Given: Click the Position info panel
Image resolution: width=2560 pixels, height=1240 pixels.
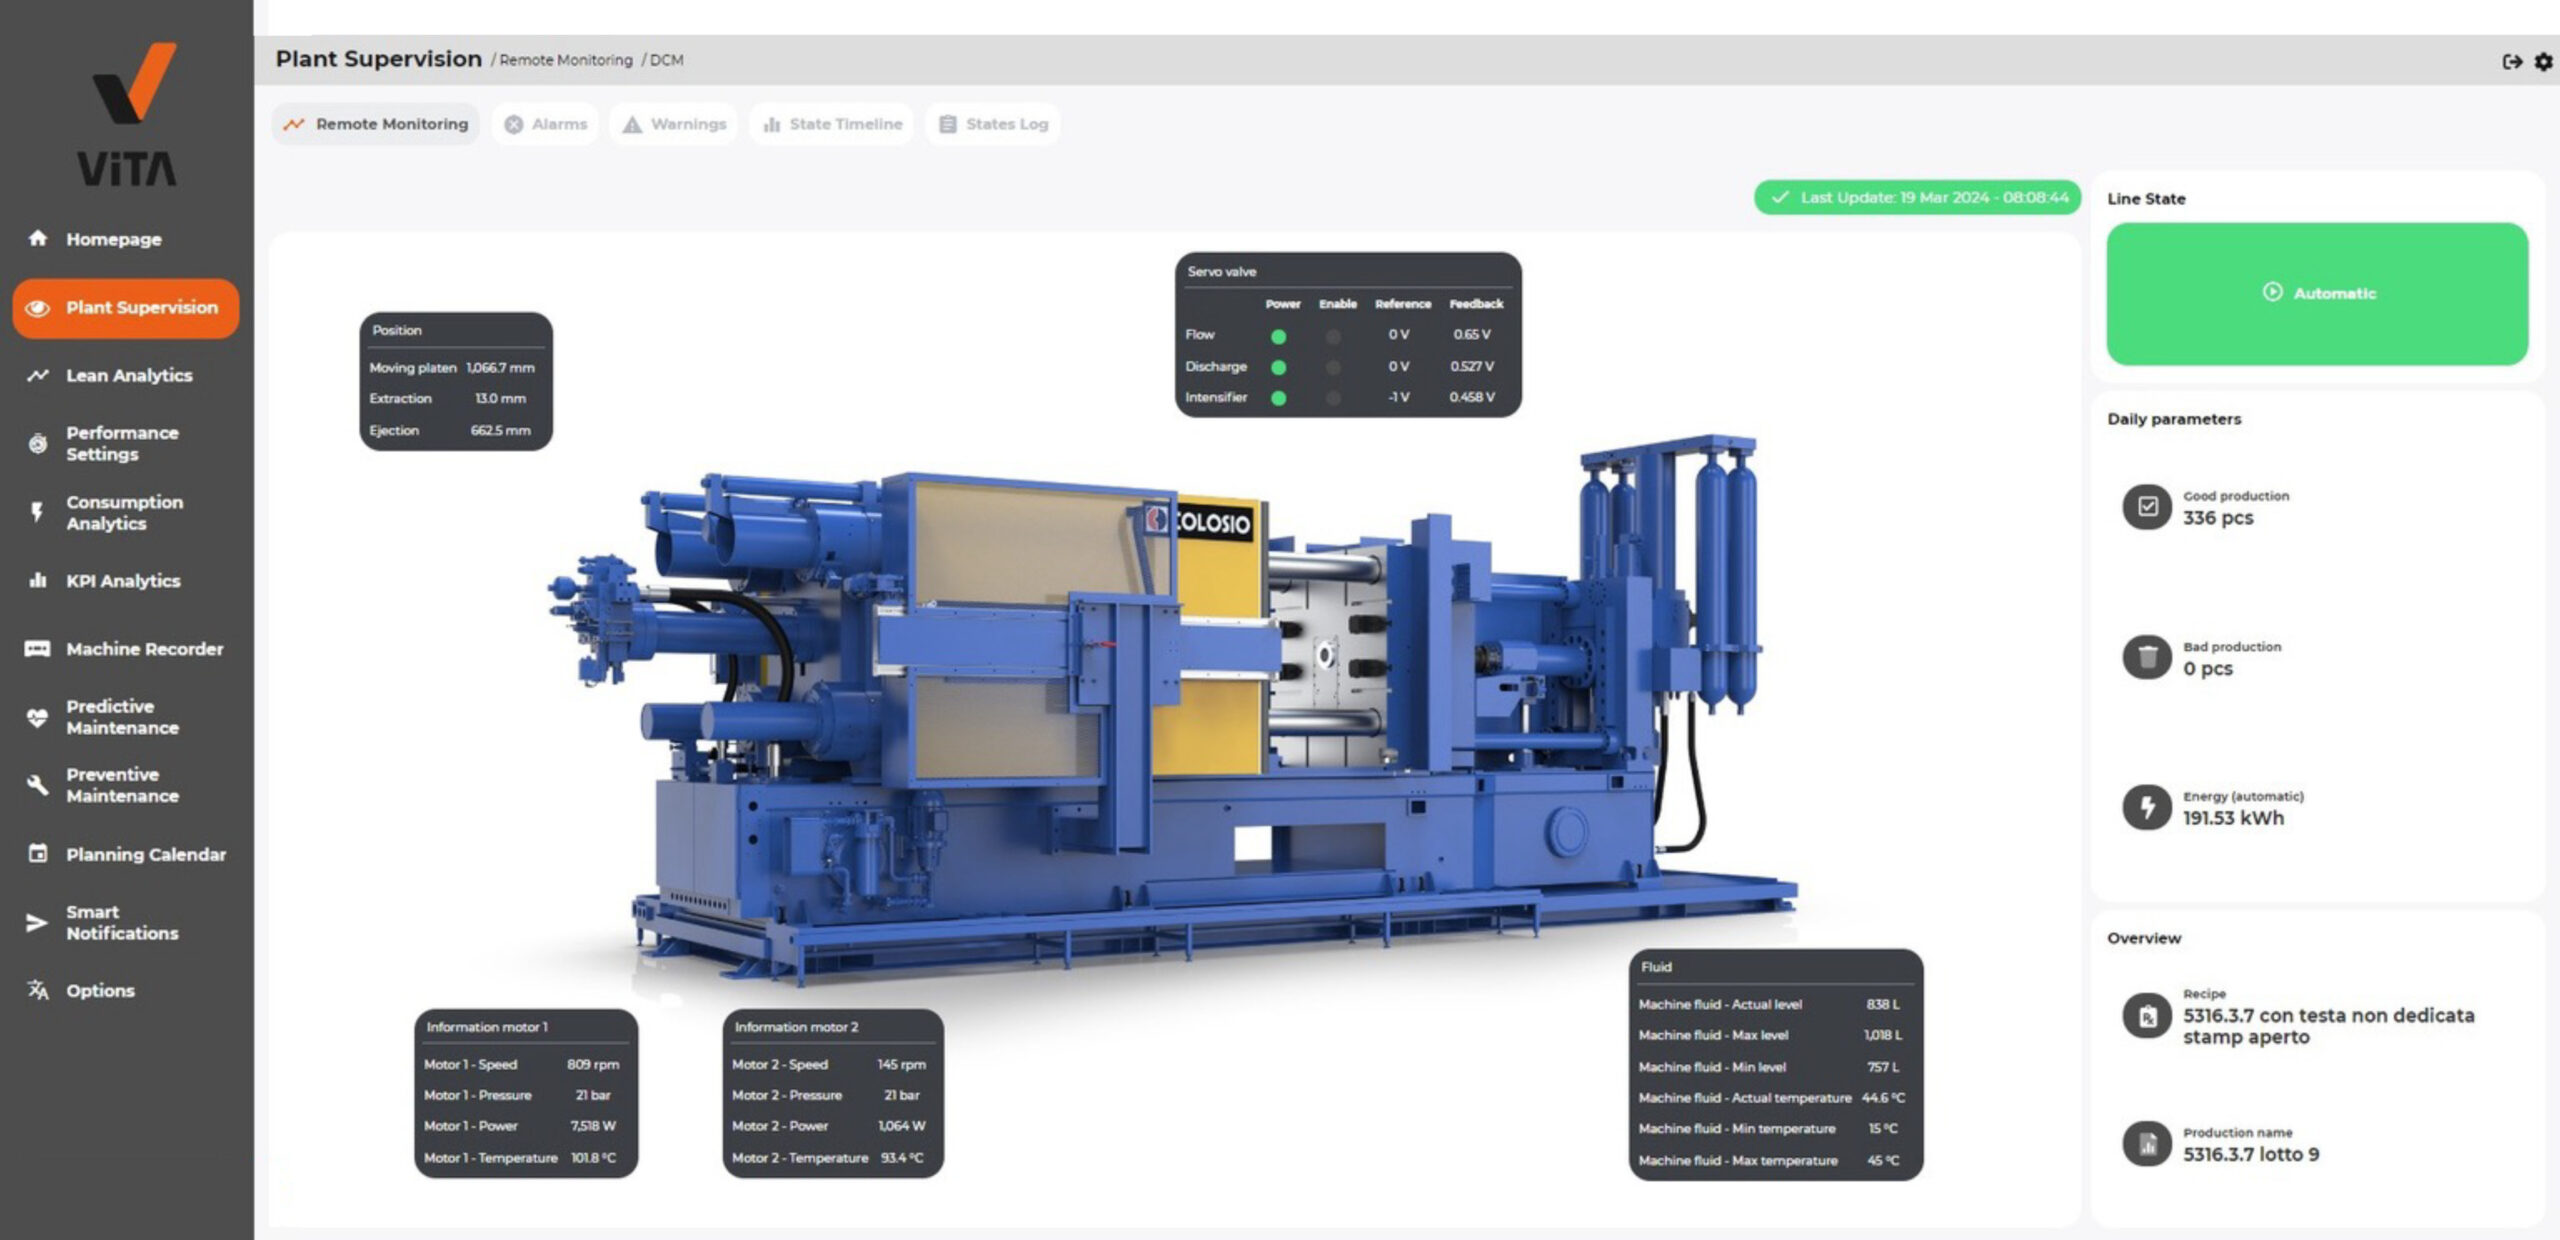Looking at the screenshot, I should coord(456,381).
